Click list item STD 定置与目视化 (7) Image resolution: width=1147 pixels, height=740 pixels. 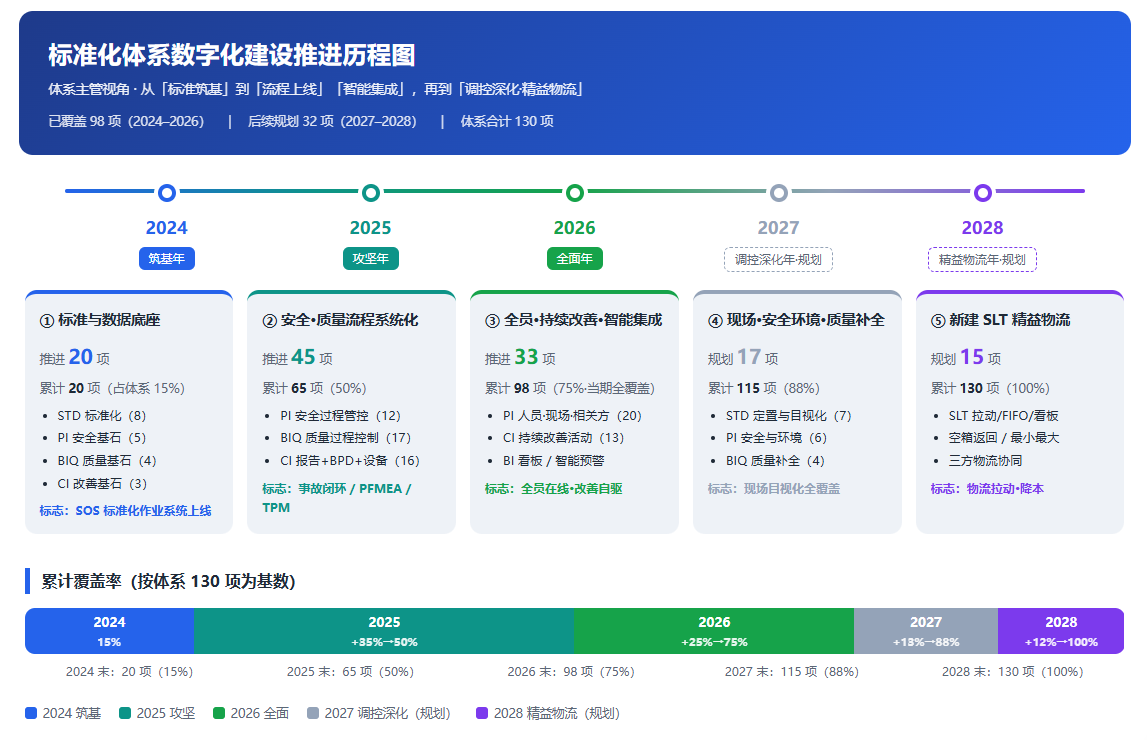click(x=789, y=415)
